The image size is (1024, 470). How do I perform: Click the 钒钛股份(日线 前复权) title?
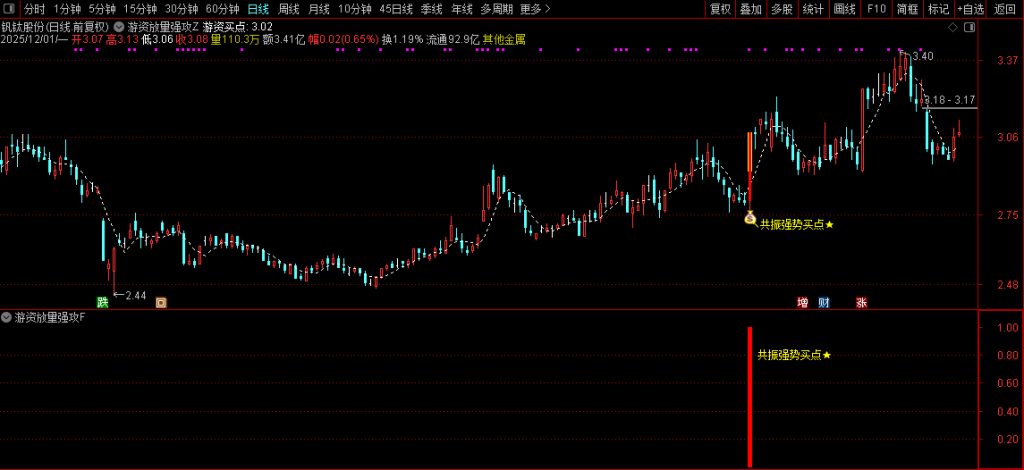tap(56, 27)
